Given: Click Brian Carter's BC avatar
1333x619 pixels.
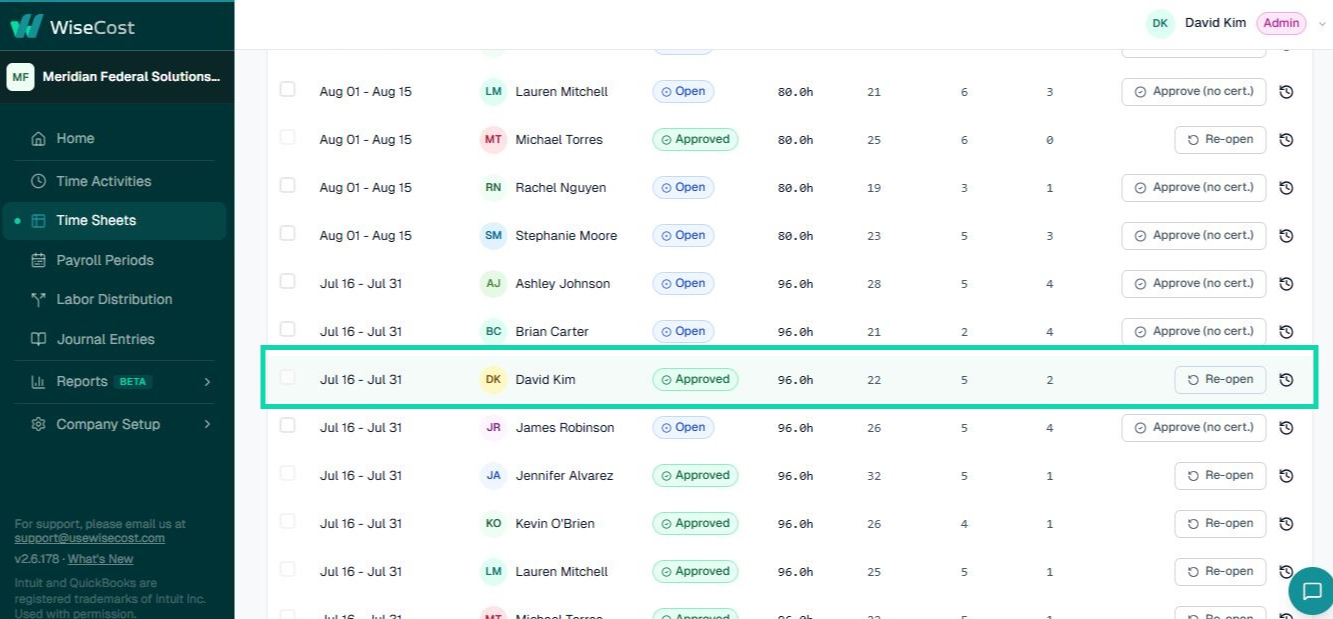Looking at the screenshot, I should [x=493, y=332].
